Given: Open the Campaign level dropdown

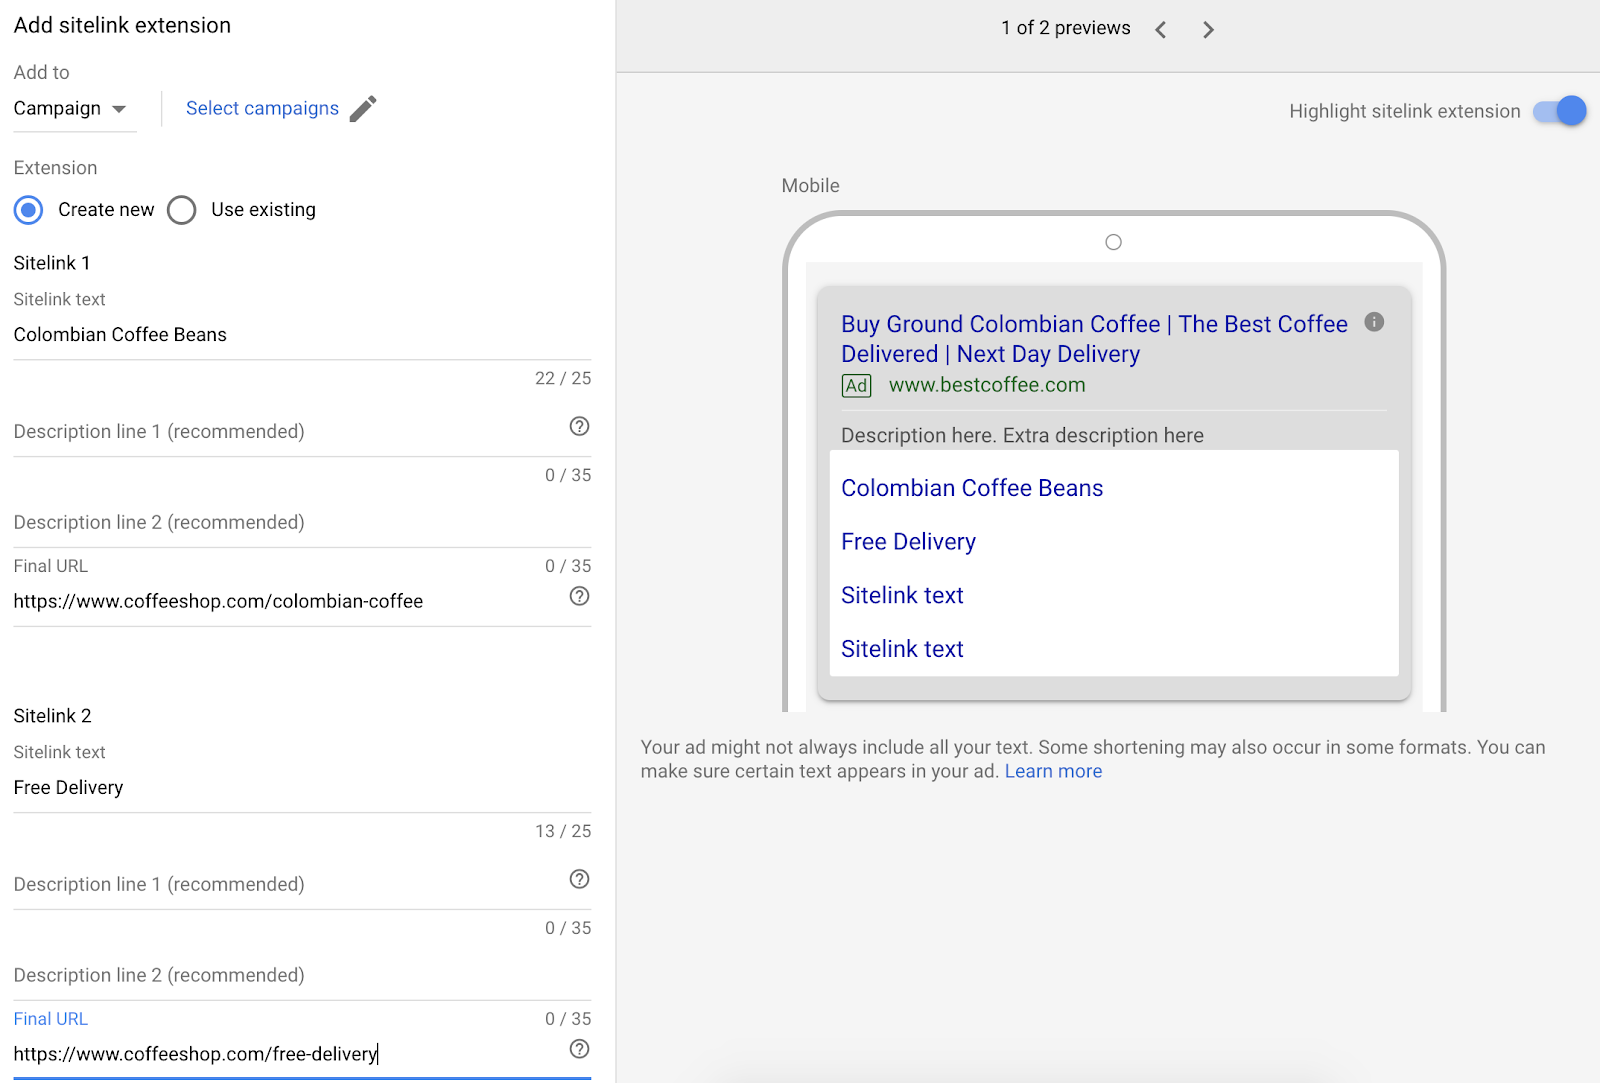Looking at the screenshot, I should click(x=70, y=109).
